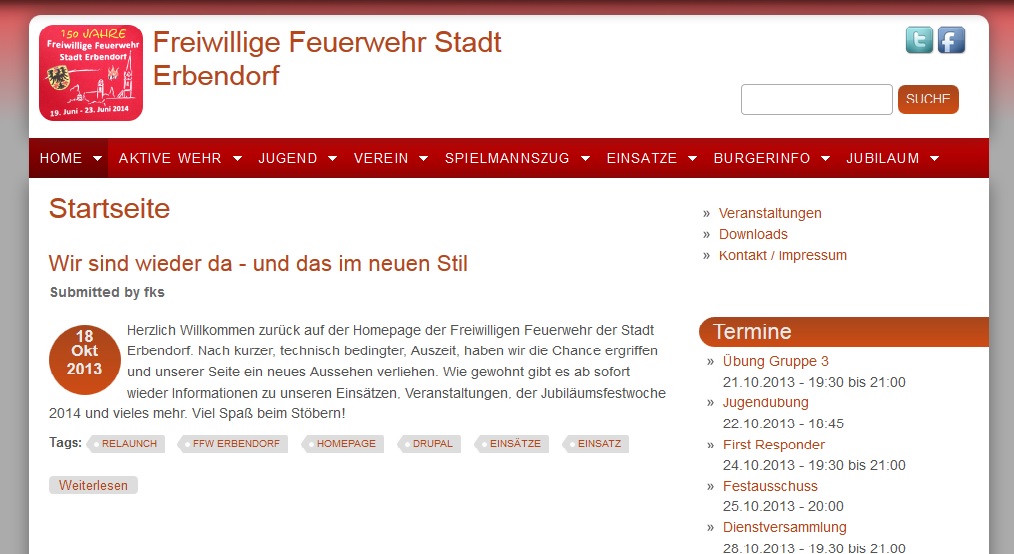Click the site title Freiwillige Feuerwehr Stadt Erbendorf
This screenshot has height=554, width=1014.
pos(327,59)
